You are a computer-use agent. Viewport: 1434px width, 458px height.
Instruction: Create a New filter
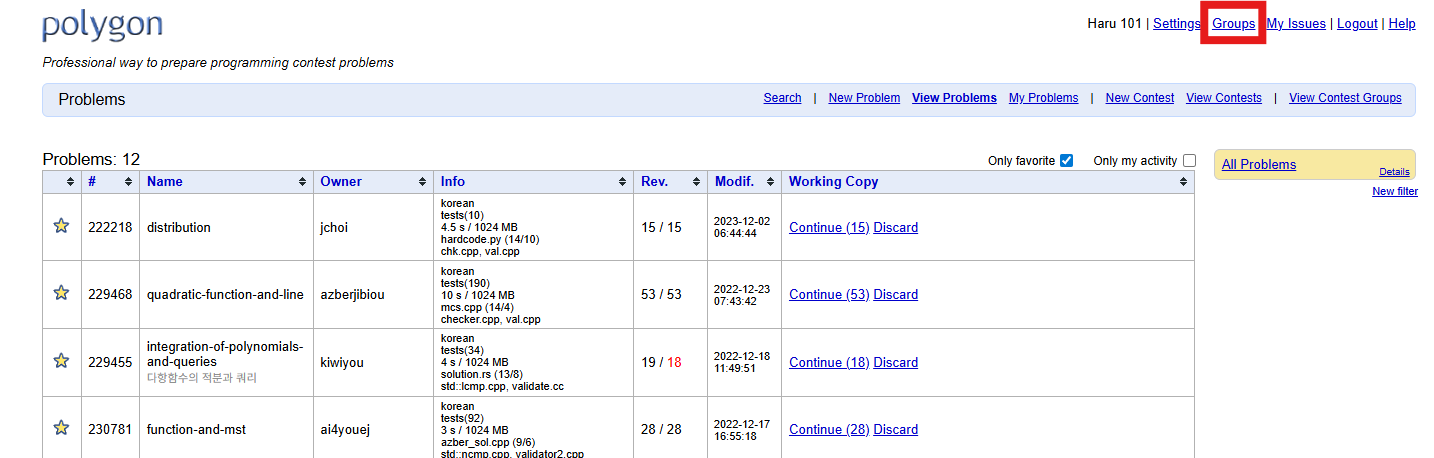pyautogui.click(x=1395, y=191)
